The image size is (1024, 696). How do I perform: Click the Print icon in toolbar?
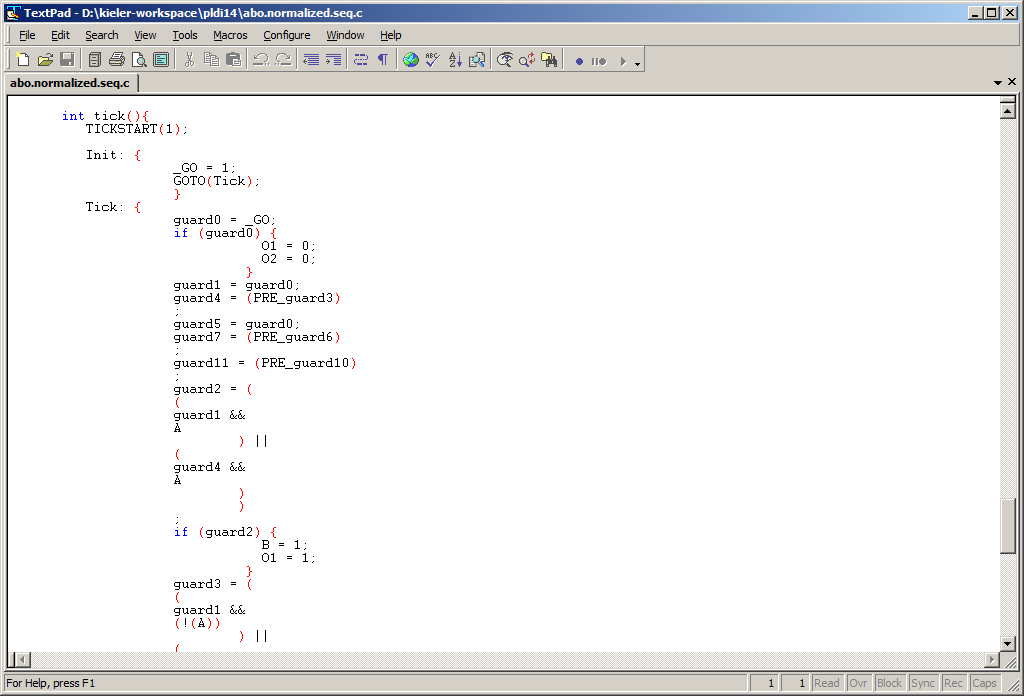(116, 60)
